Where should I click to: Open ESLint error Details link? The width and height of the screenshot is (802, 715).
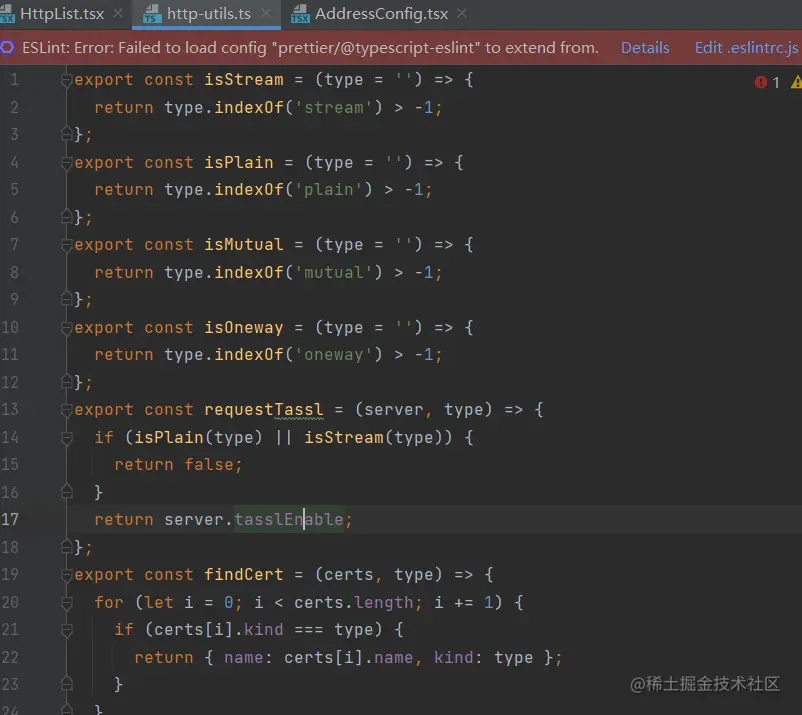tap(645, 48)
